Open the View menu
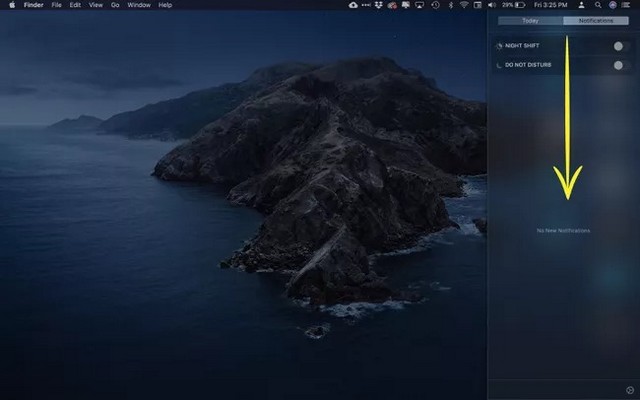640x400 pixels. pos(96,5)
